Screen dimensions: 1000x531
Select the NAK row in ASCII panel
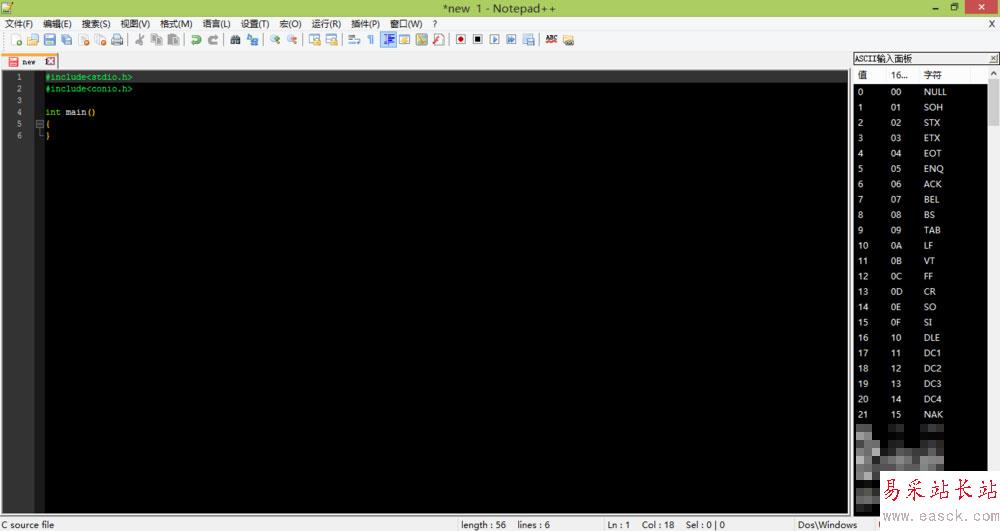[920, 414]
